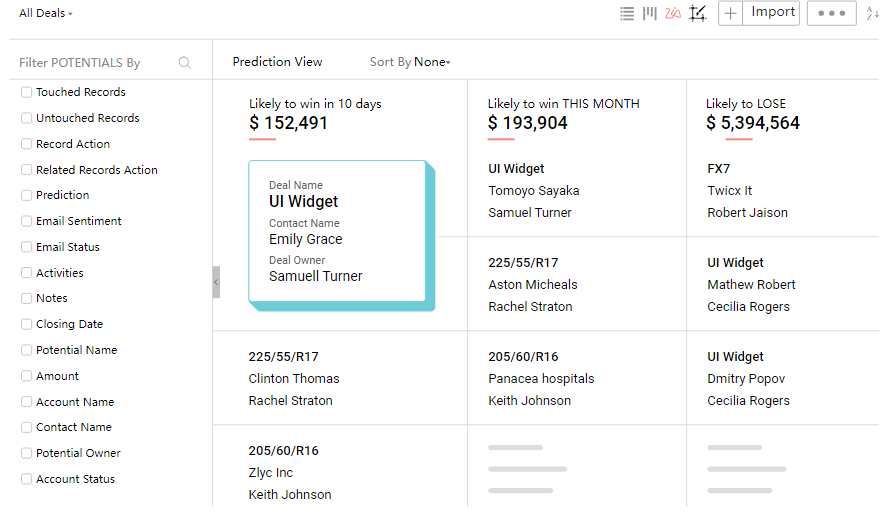Image resolution: width=893 pixels, height=521 pixels.
Task: Check the Touched Records filter
Action: 27,92
